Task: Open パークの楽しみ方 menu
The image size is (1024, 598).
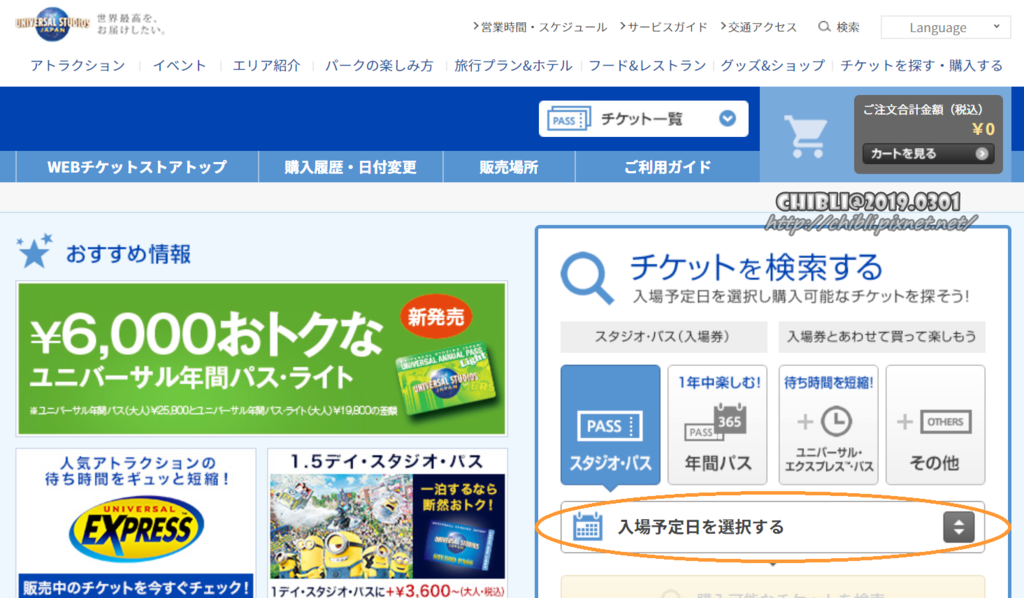Action: 379,65
